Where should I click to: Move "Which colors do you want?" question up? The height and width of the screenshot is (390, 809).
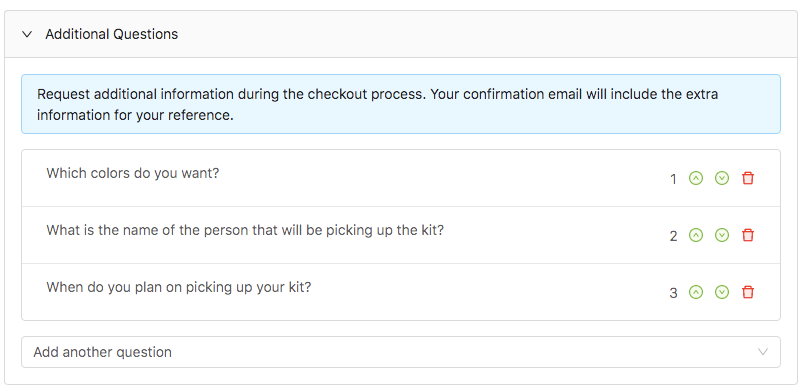(x=696, y=178)
